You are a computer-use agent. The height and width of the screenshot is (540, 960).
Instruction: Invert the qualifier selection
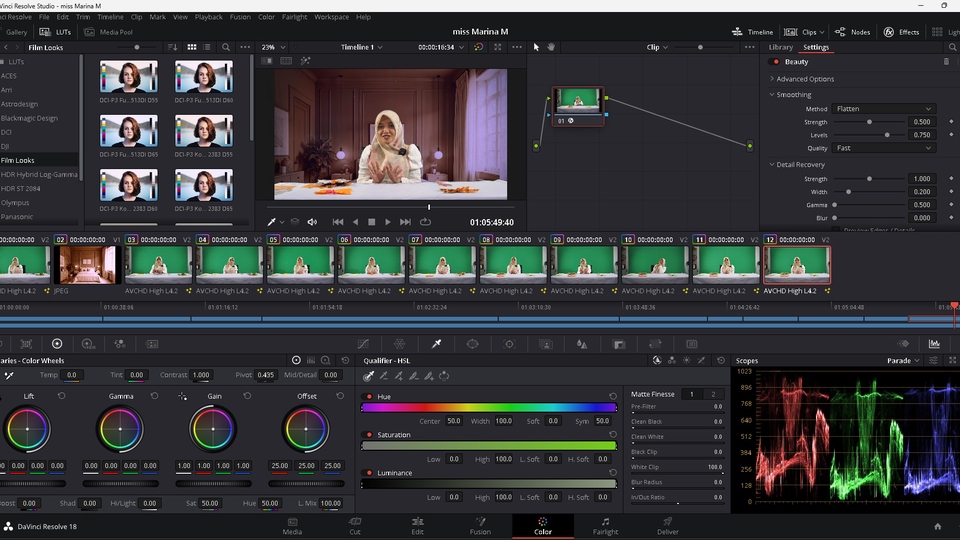pyautogui.click(x=444, y=376)
